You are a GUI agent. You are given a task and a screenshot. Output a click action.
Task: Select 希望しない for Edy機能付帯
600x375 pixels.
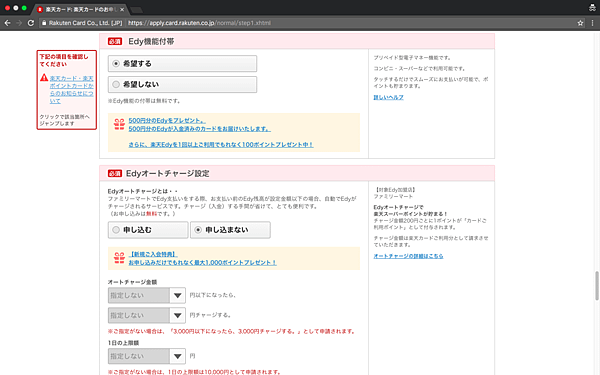183,84
